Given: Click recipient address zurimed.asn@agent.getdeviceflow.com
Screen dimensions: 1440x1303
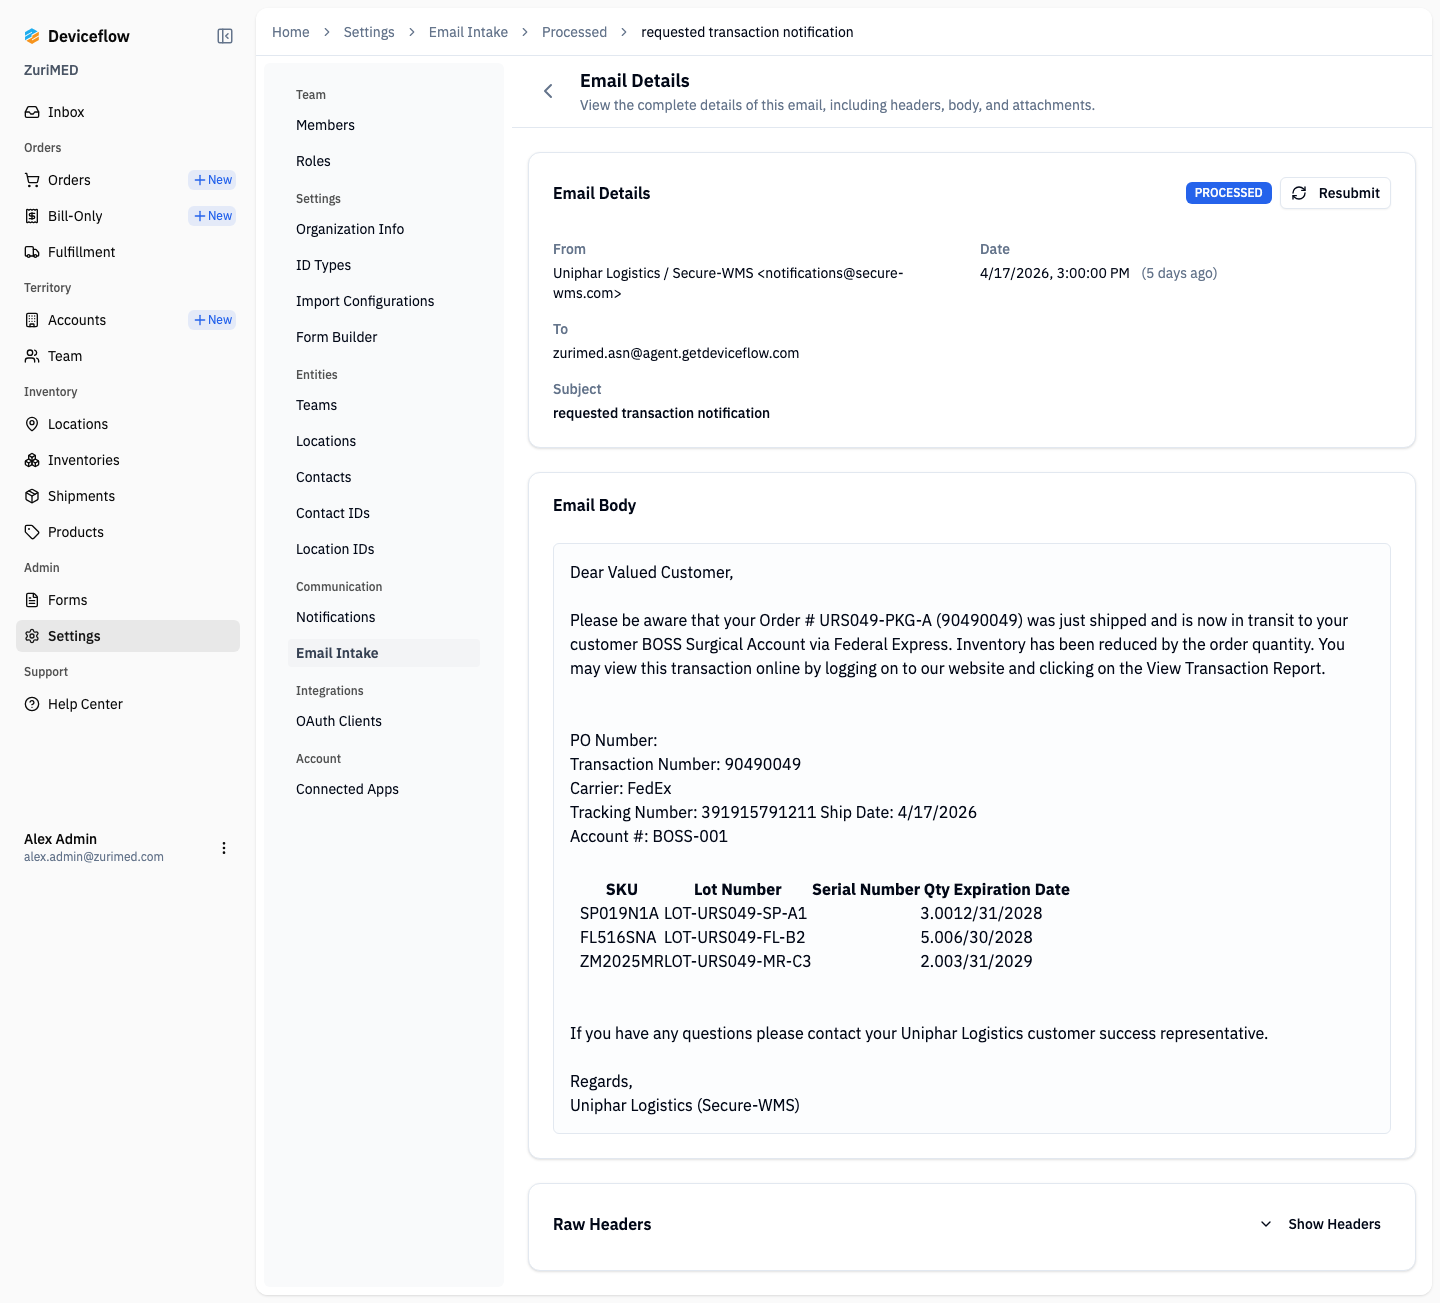Looking at the screenshot, I should click(x=676, y=353).
